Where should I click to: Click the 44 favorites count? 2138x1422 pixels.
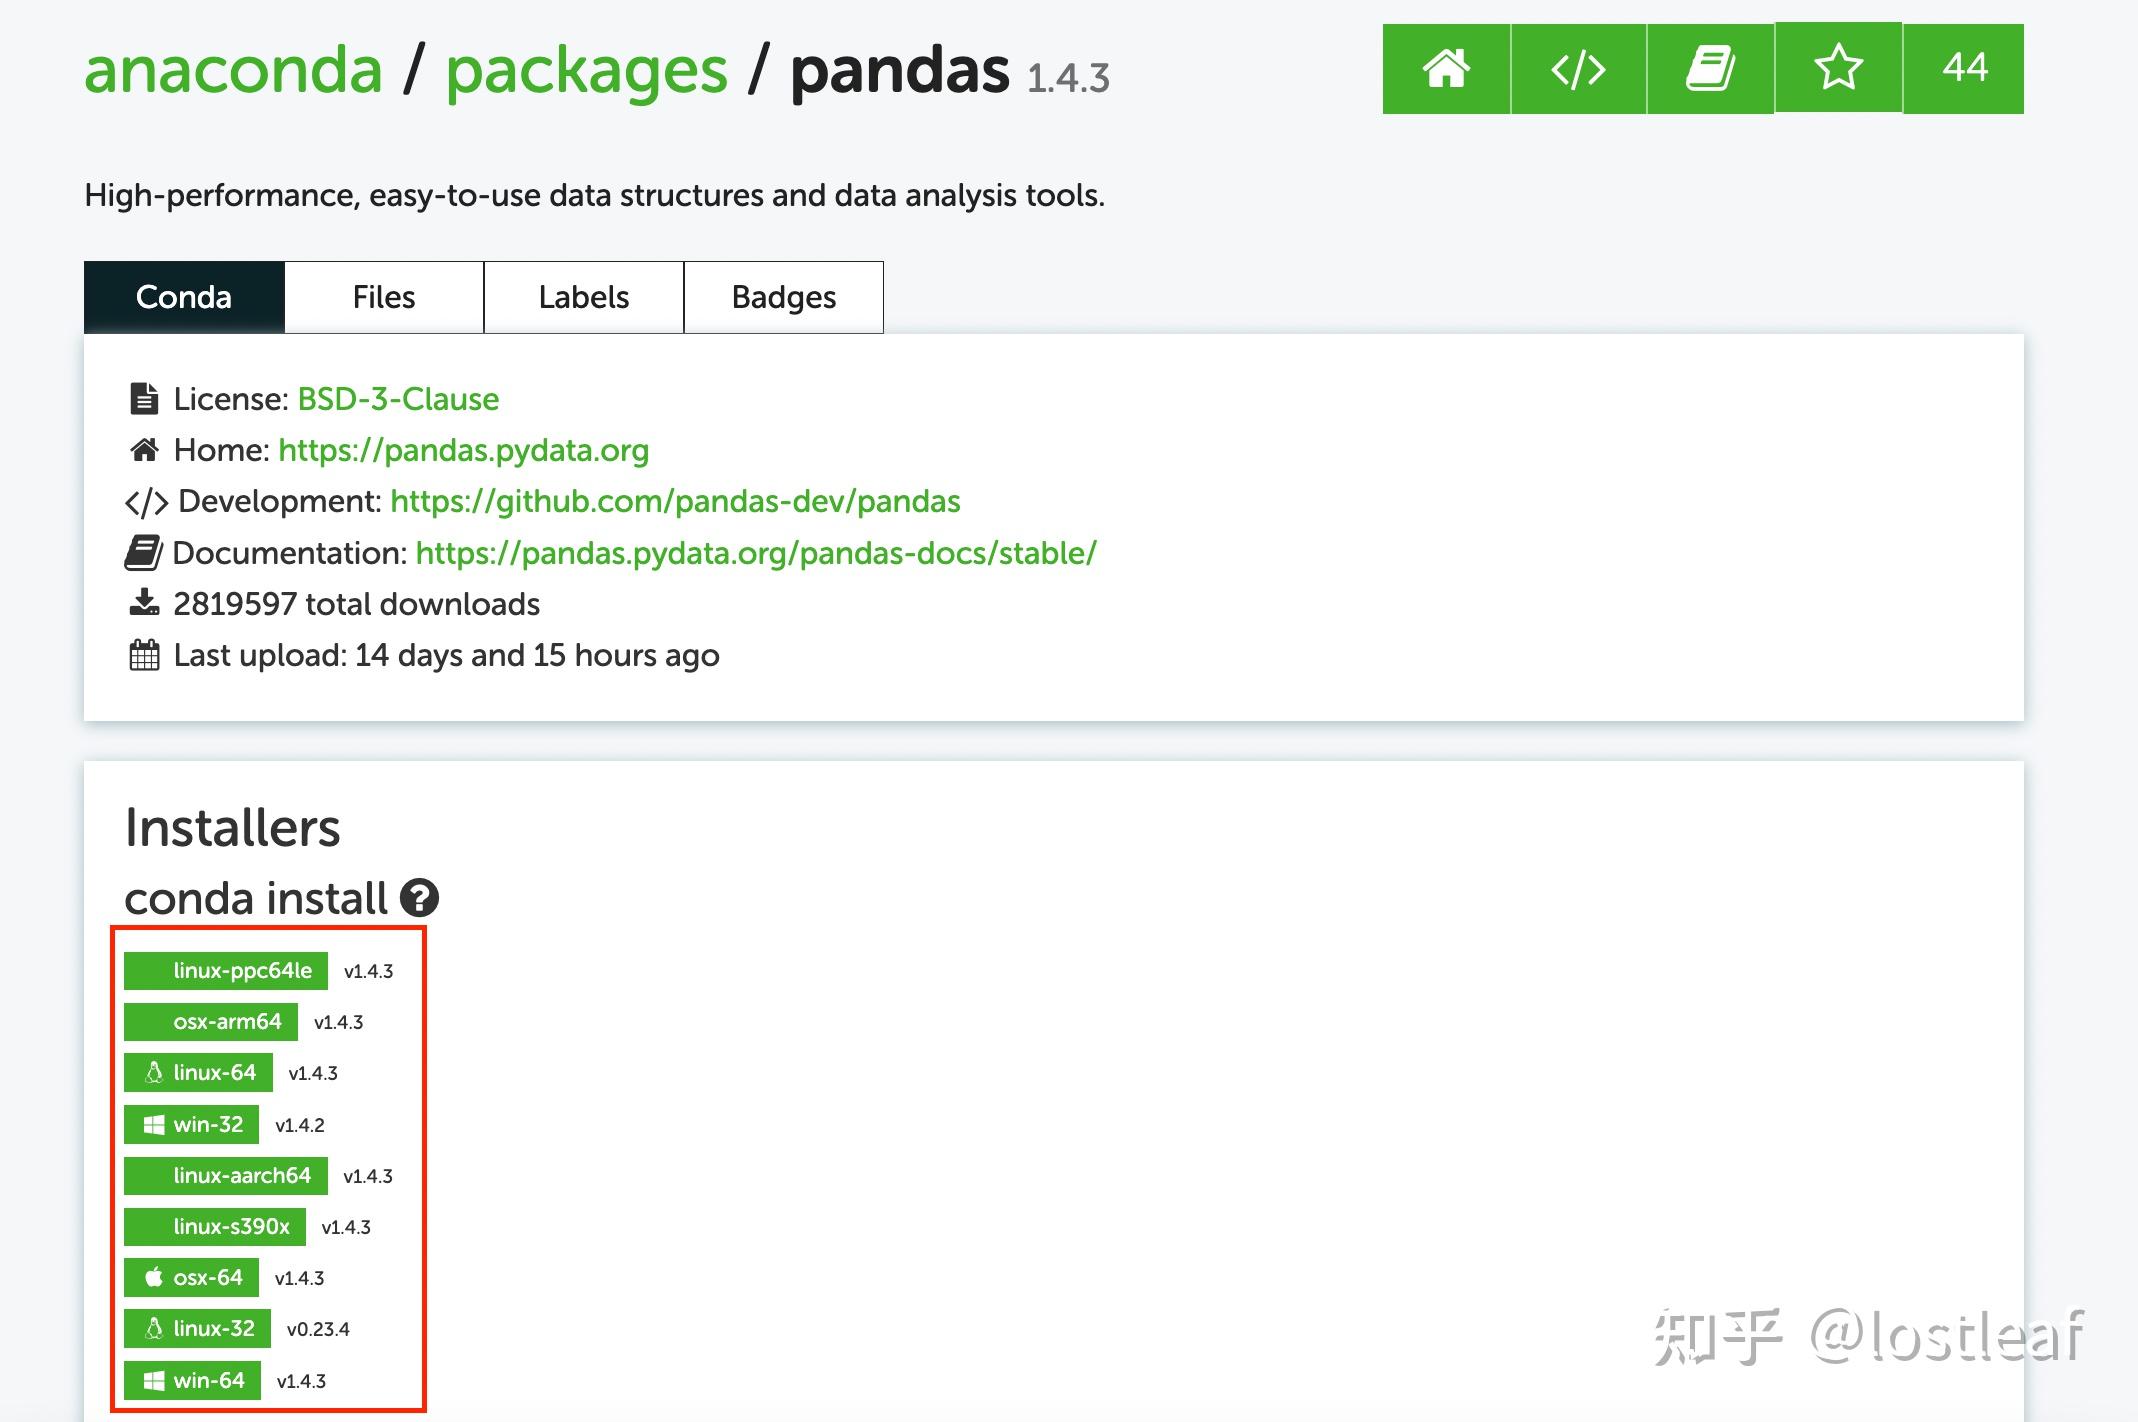[x=1964, y=69]
